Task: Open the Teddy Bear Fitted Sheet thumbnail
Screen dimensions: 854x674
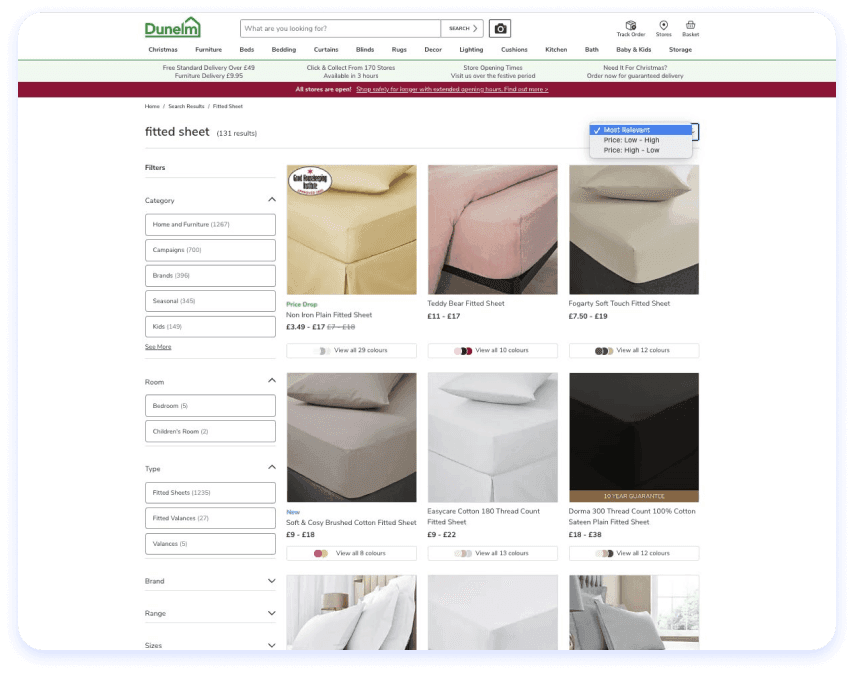Action: tap(492, 228)
